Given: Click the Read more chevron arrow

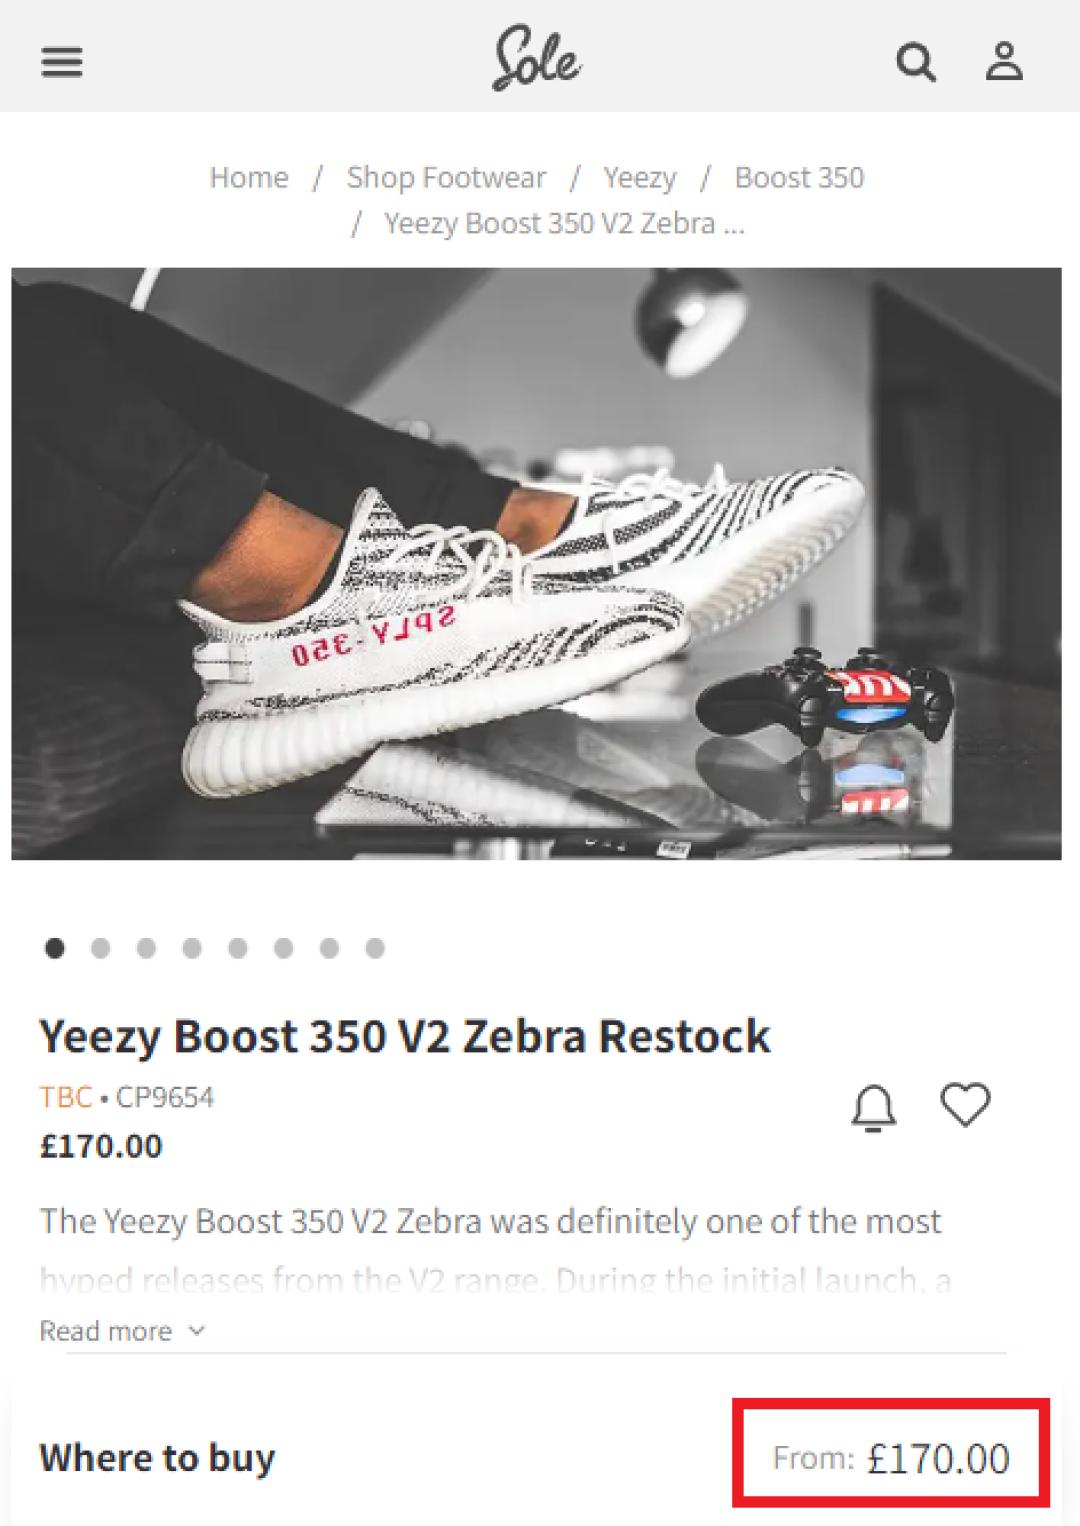Looking at the screenshot, I should click(x=197, y=1331).
